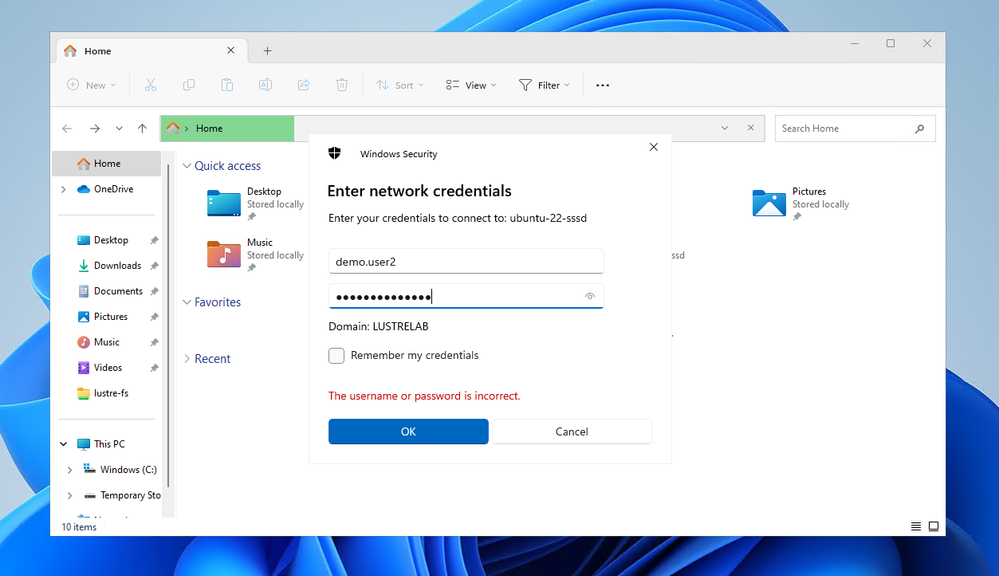
Task: Open lustre-fs folder in sidebar
Action: pyautogui.click(x=111, y=393)
